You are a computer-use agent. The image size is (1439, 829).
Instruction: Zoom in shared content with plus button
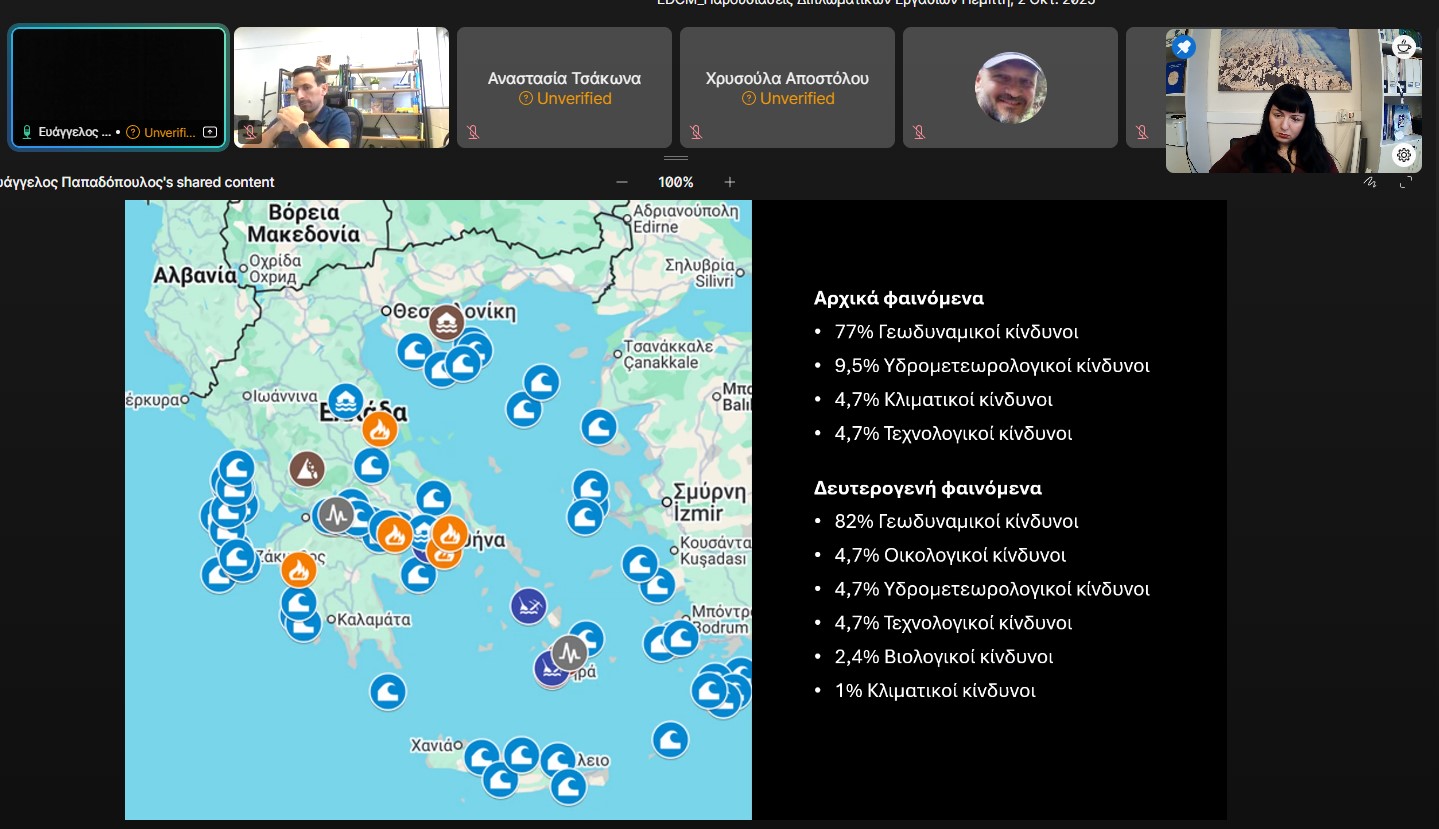[730, 182]
